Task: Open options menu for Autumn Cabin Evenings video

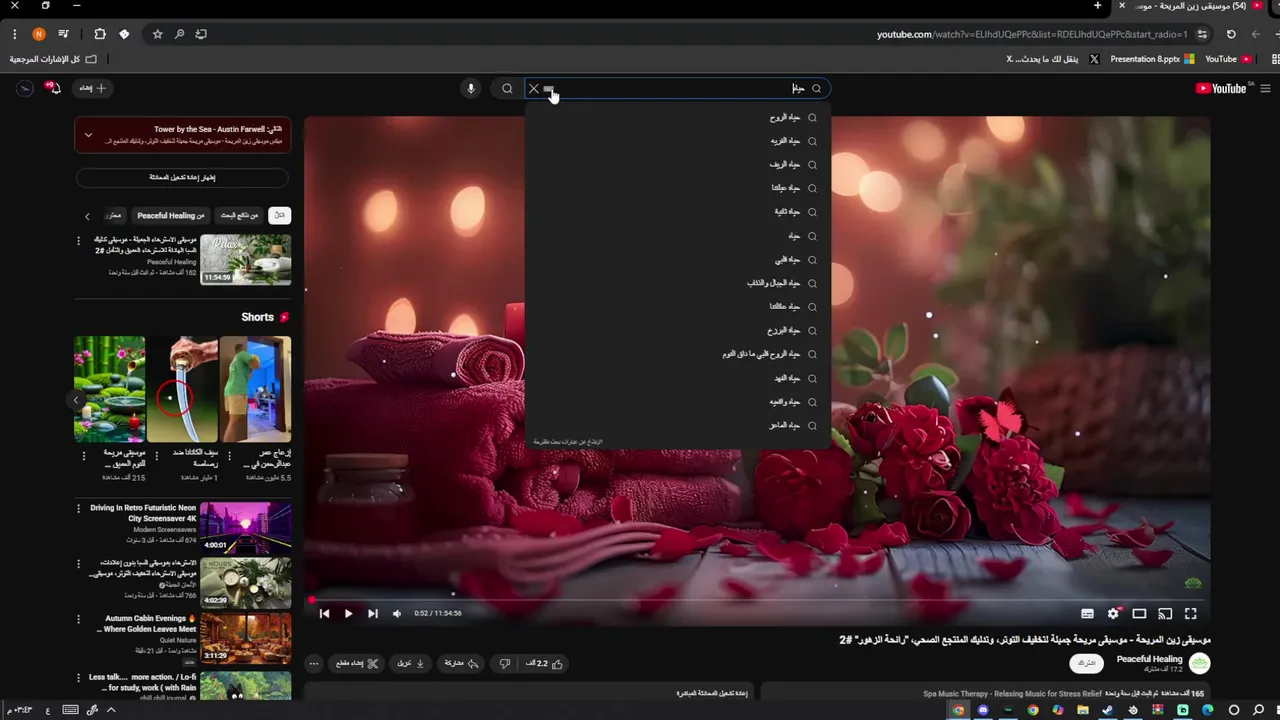Action: click(79, 620)
